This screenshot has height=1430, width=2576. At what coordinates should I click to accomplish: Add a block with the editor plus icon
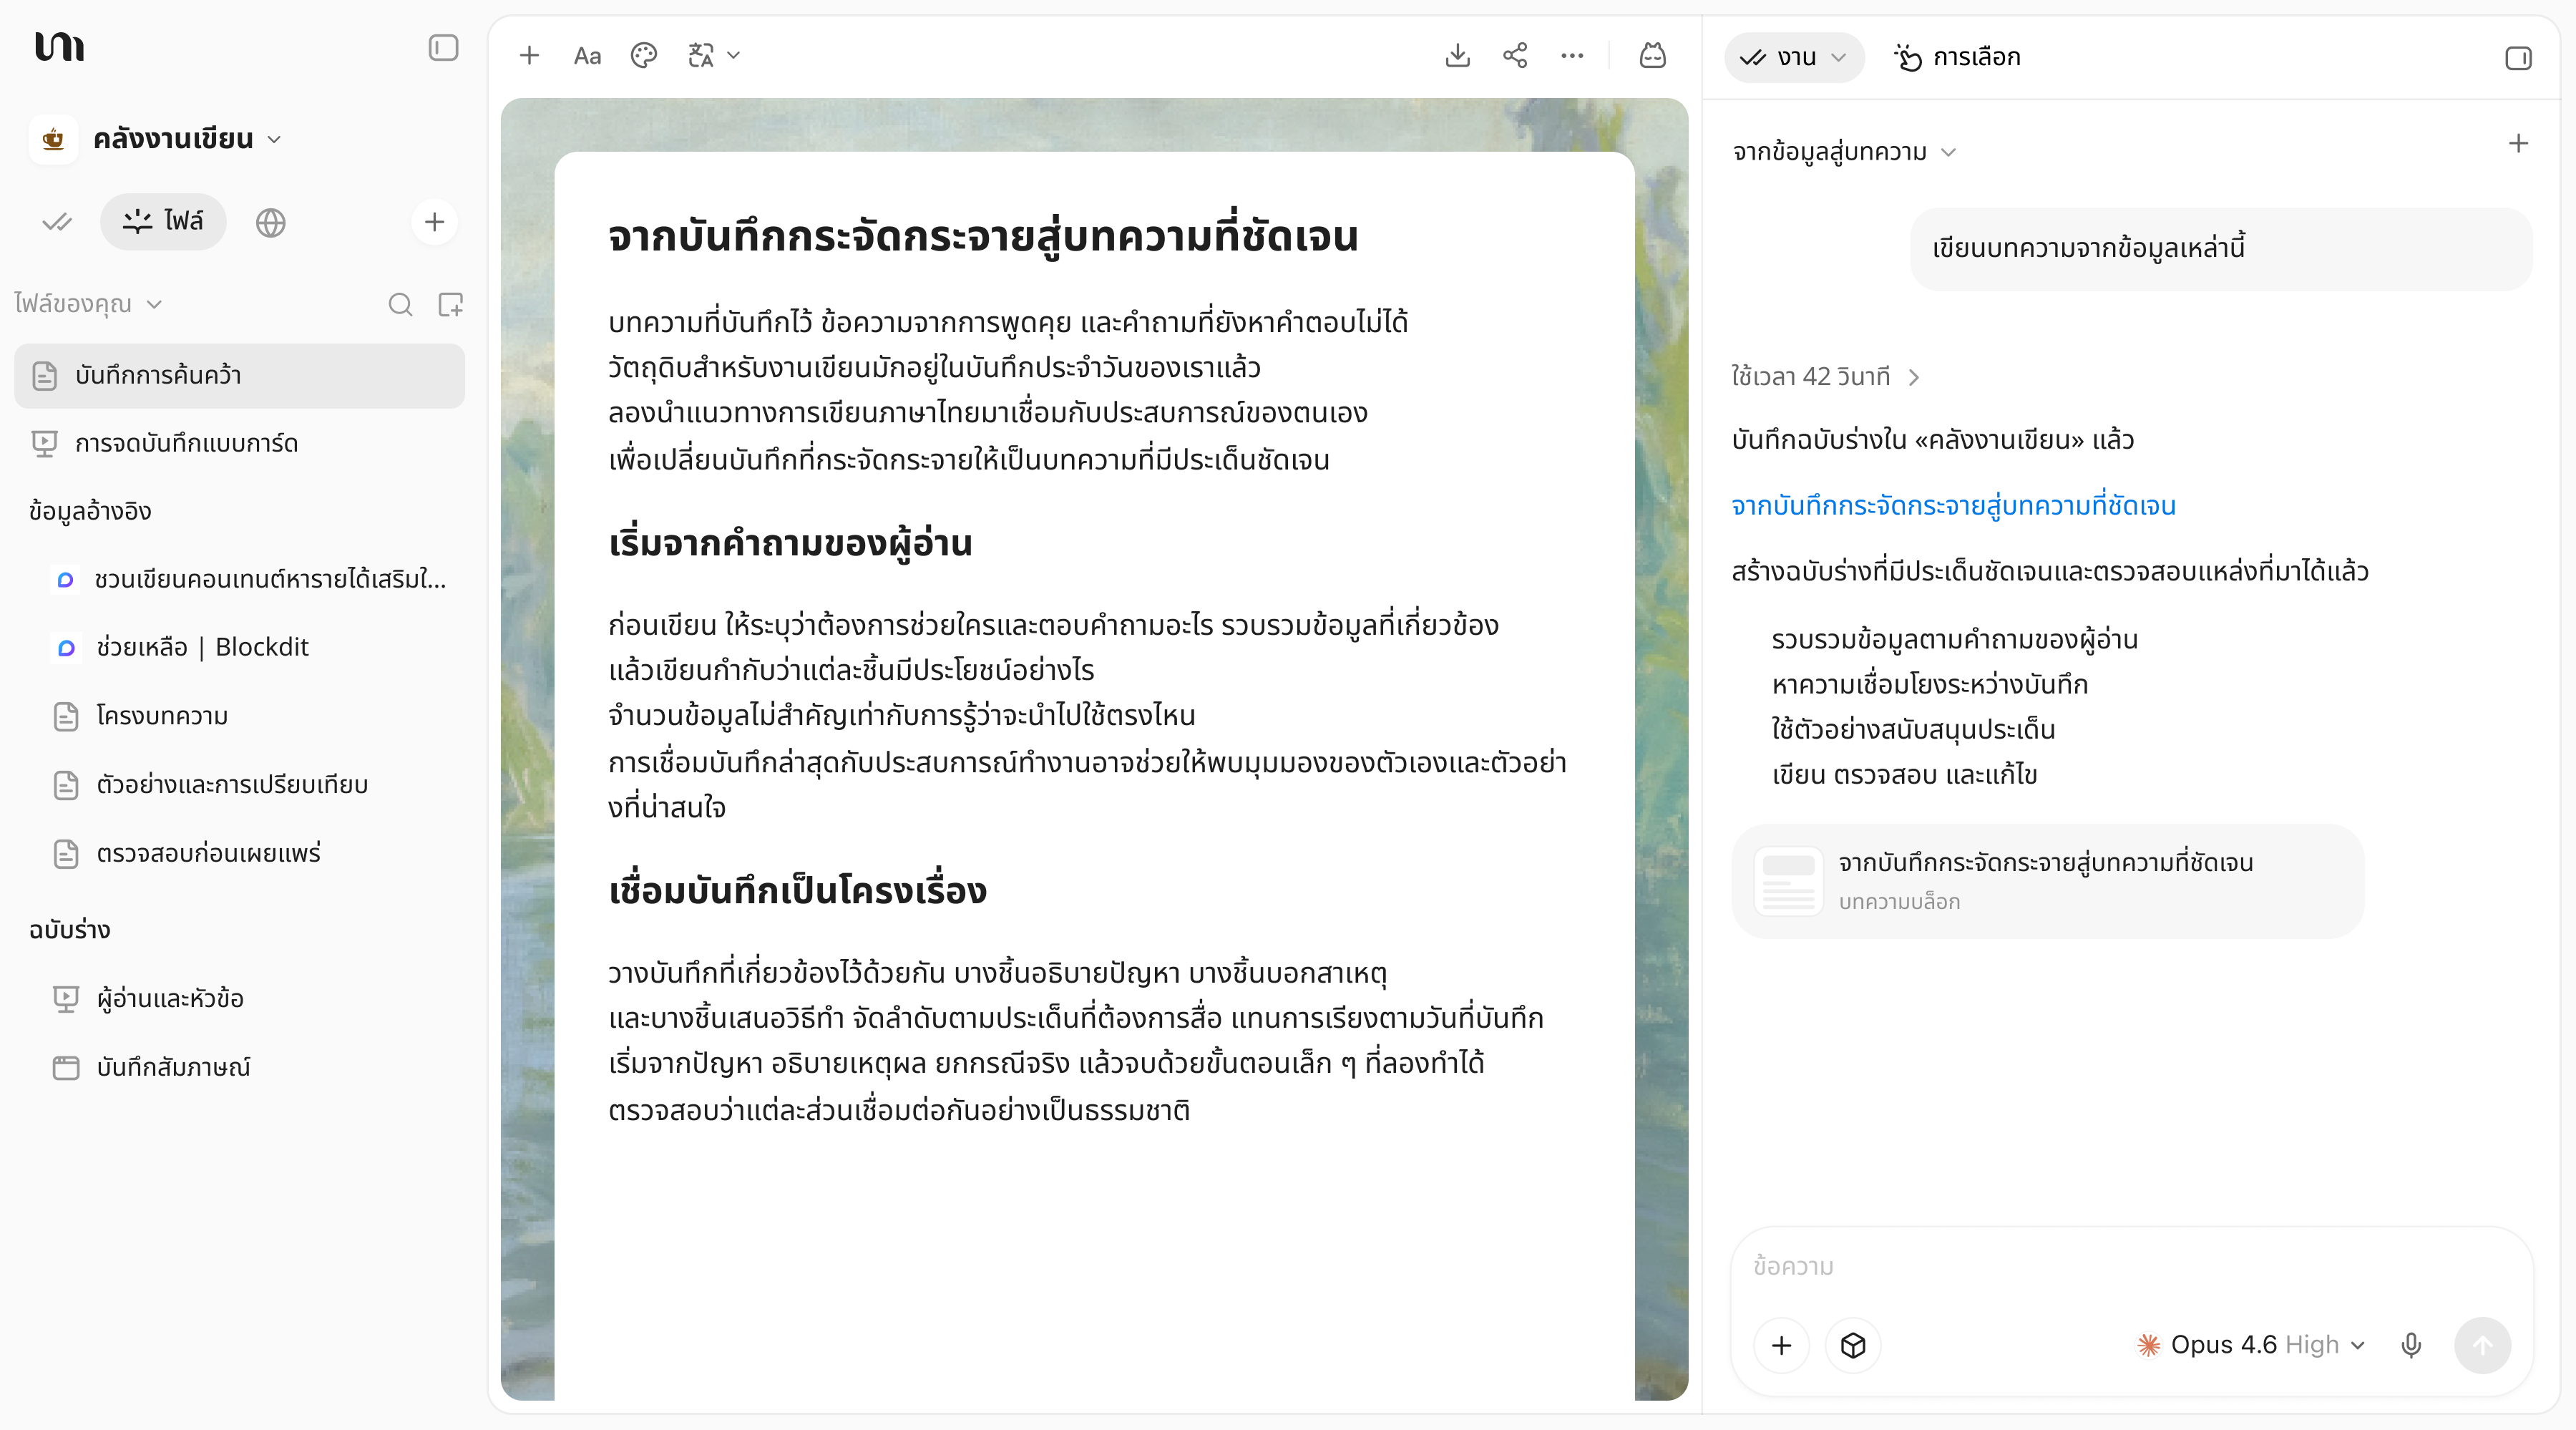coord(529,56)
